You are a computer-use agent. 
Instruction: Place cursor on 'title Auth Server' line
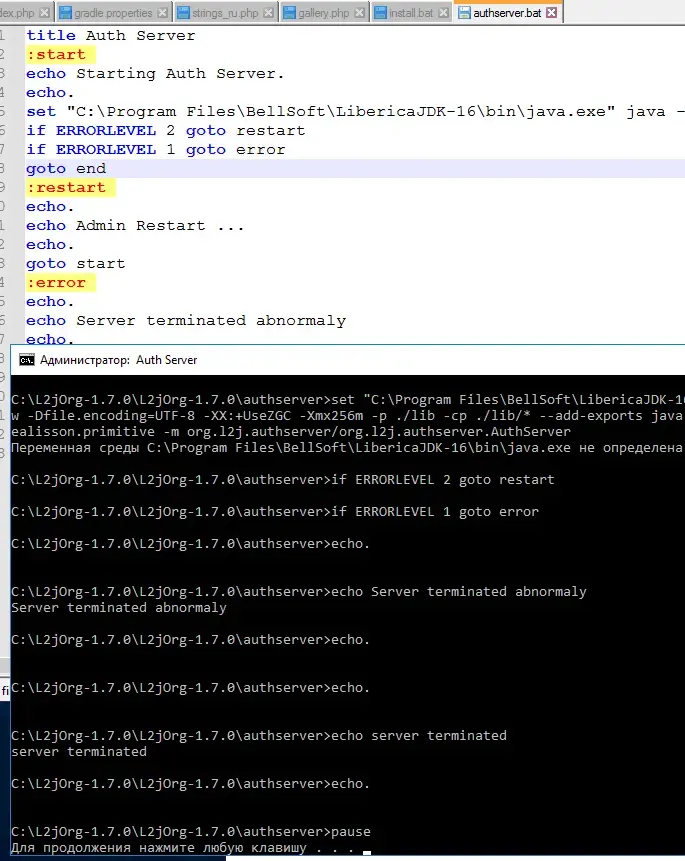[110, 36]
